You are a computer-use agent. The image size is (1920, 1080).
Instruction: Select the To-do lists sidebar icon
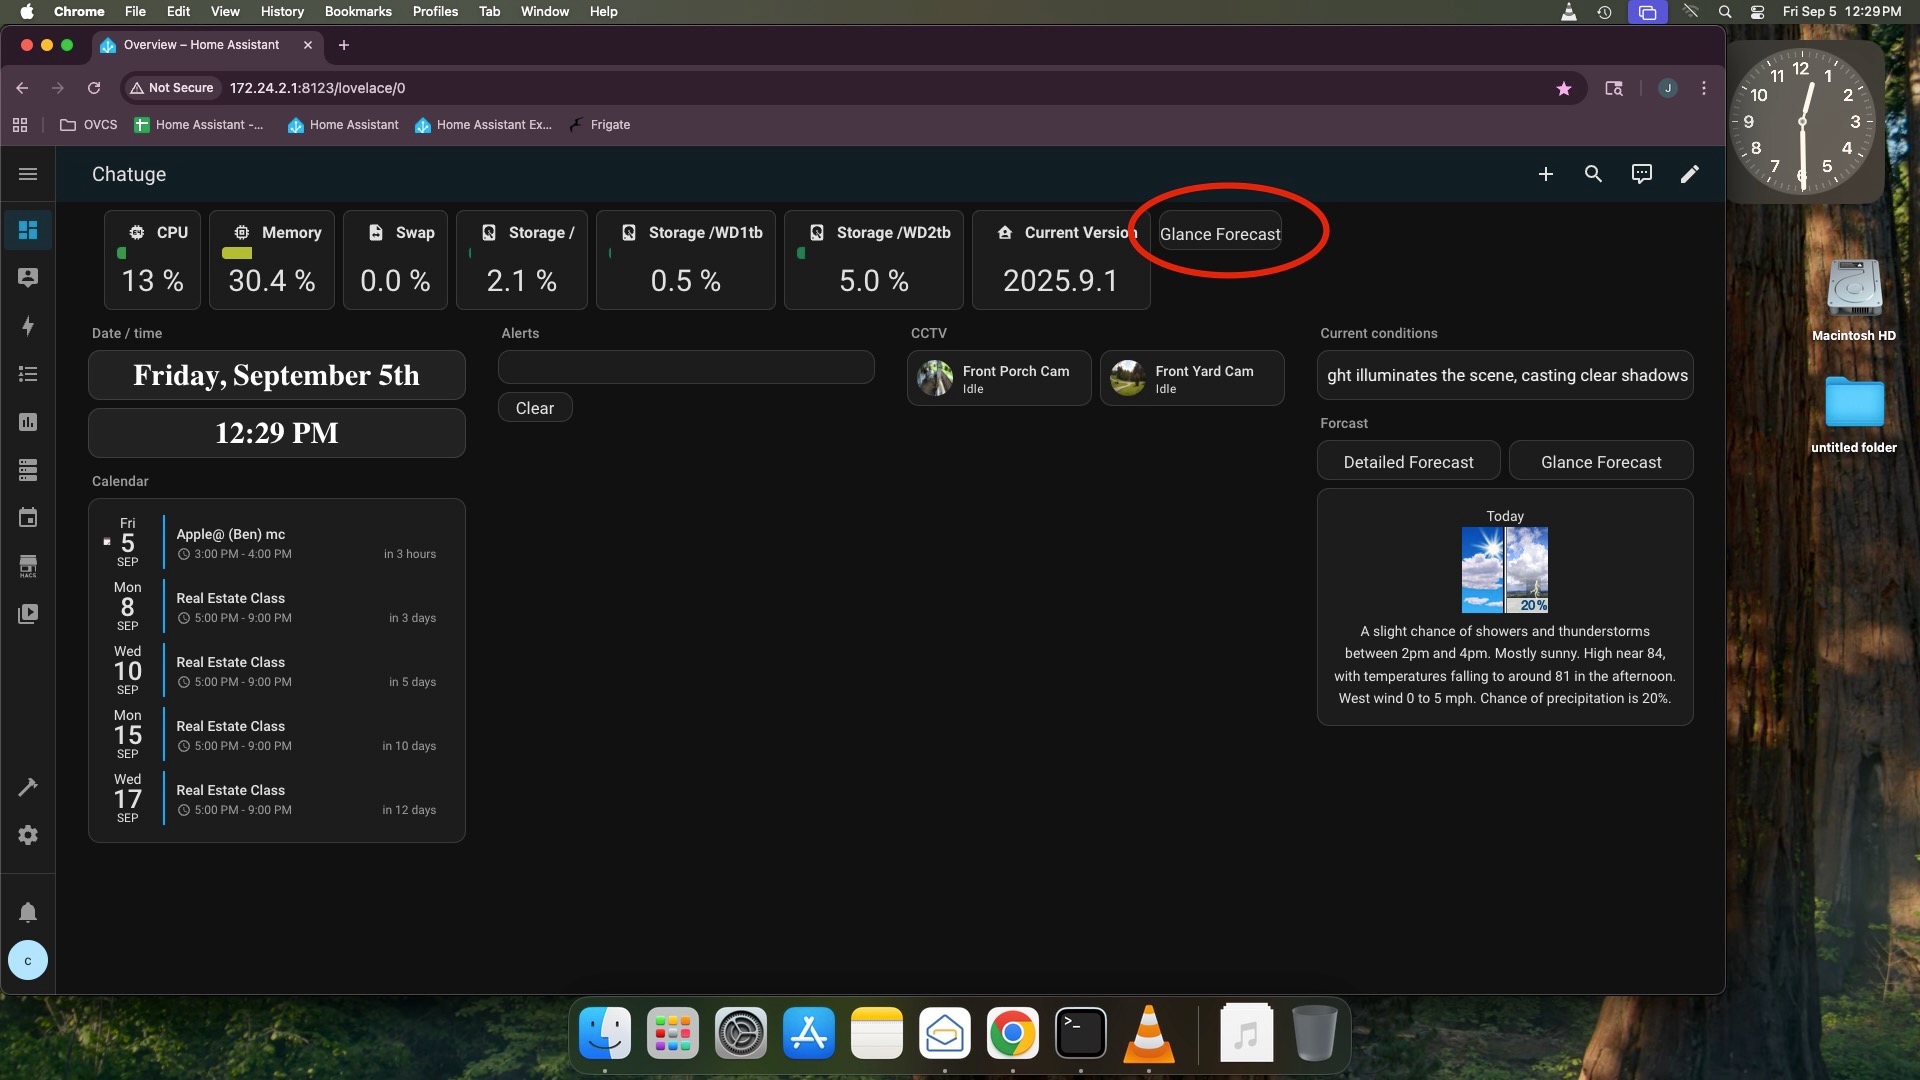coord(28,374)
